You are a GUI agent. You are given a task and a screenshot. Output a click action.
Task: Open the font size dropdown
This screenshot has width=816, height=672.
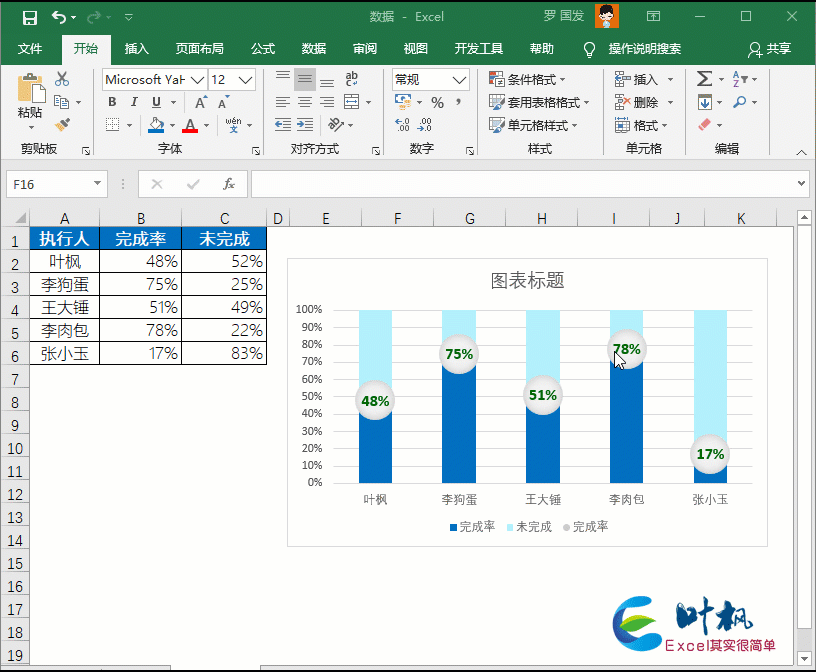pyautogui.click(x=244, y=80)
